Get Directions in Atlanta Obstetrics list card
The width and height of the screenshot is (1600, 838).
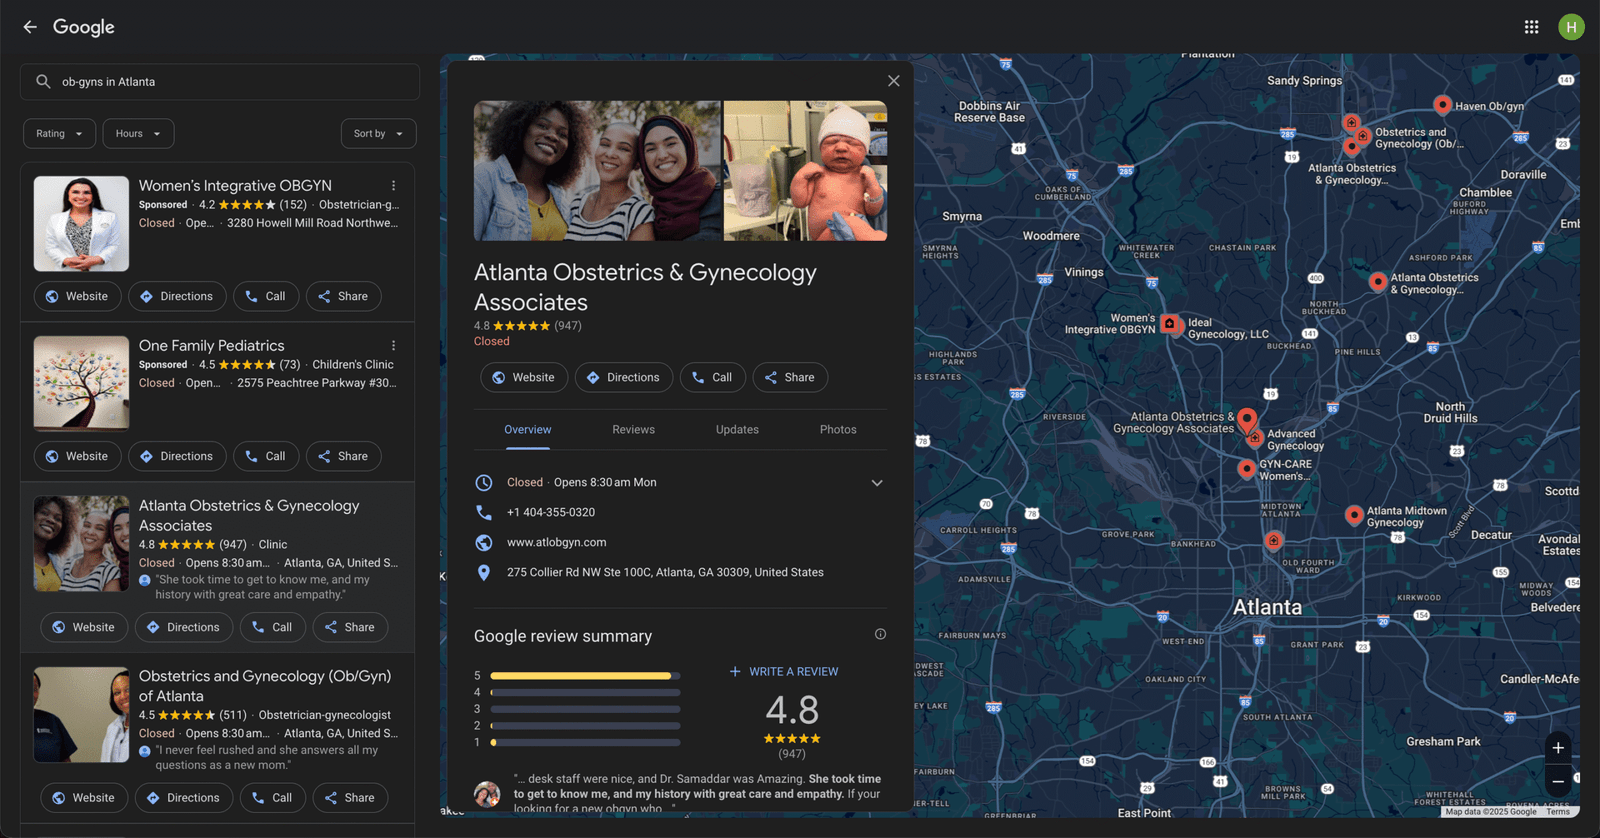pos(184,627)
